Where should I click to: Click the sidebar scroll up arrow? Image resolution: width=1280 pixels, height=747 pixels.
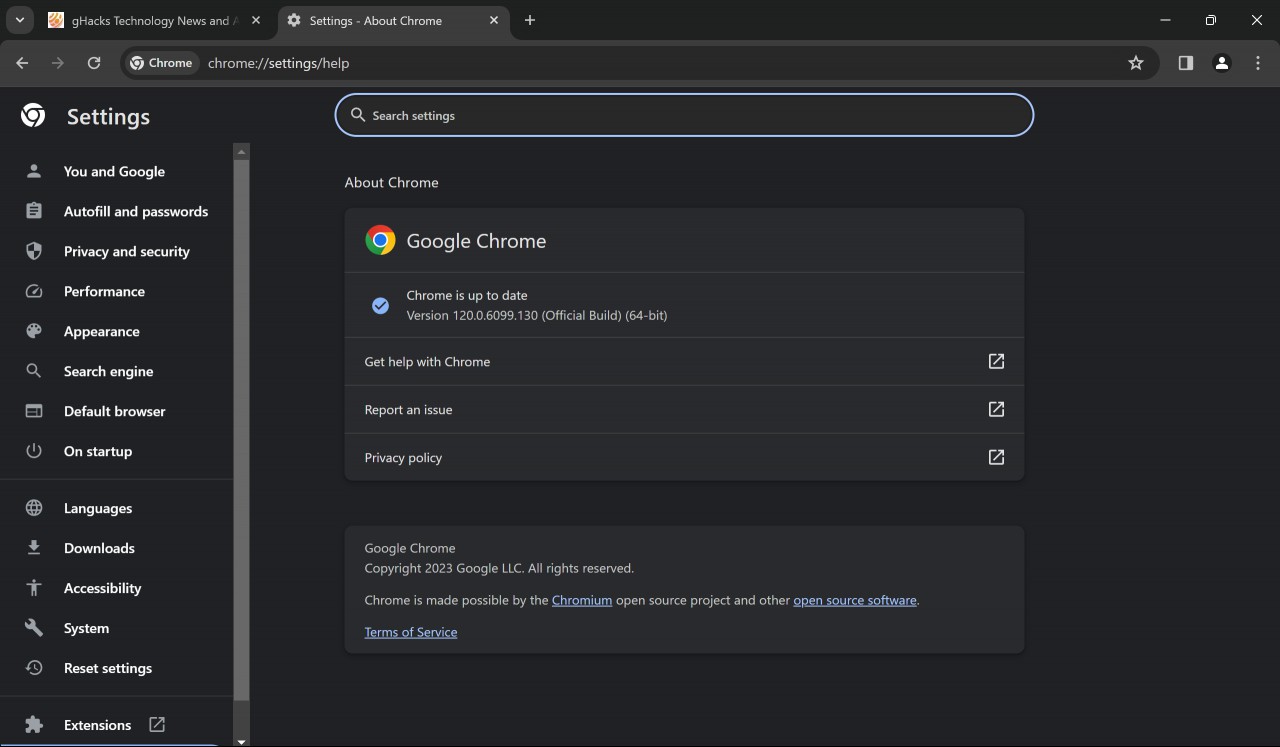241,151
